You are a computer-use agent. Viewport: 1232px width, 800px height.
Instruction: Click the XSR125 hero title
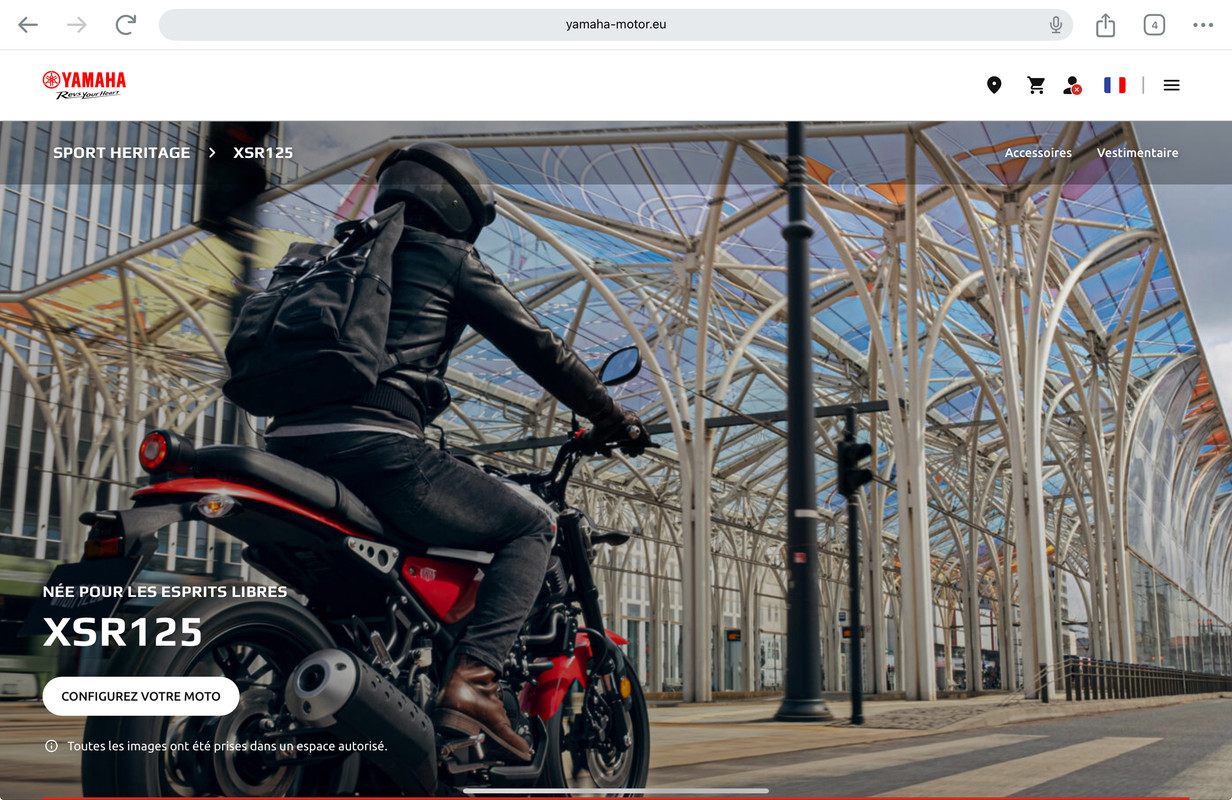point(123,632)
